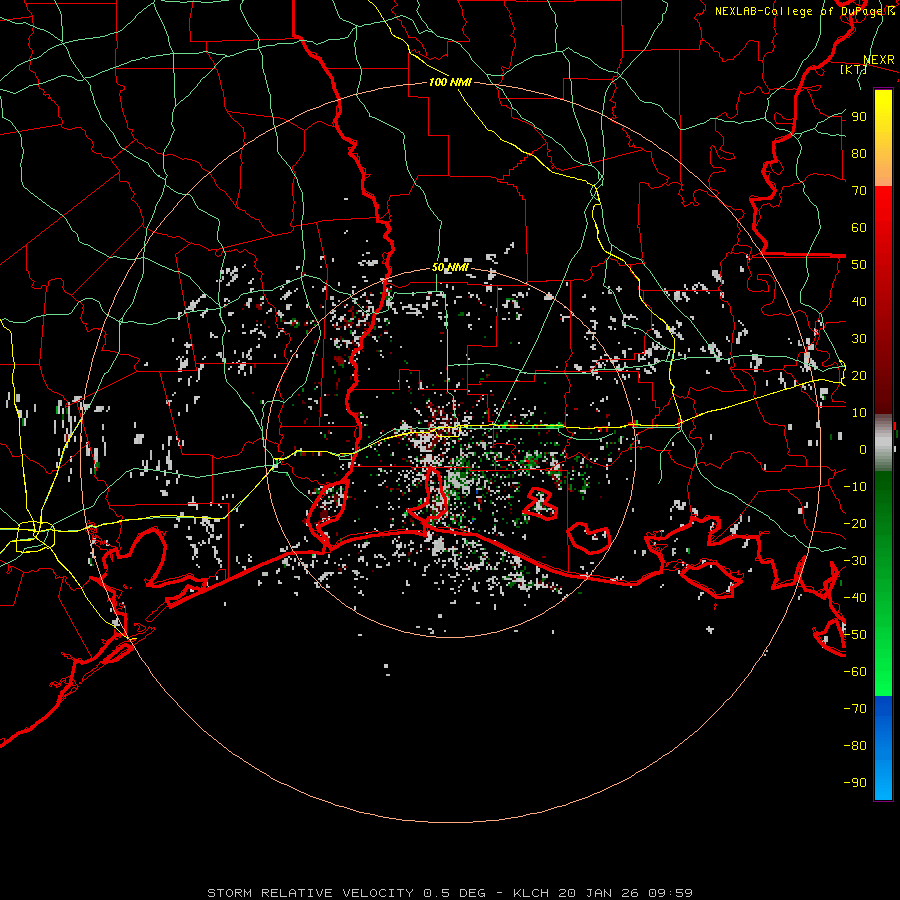Screen dimensions: 900x900
Task: Click the -30 value on the velocity scale
Action: [x=855, y=561]
